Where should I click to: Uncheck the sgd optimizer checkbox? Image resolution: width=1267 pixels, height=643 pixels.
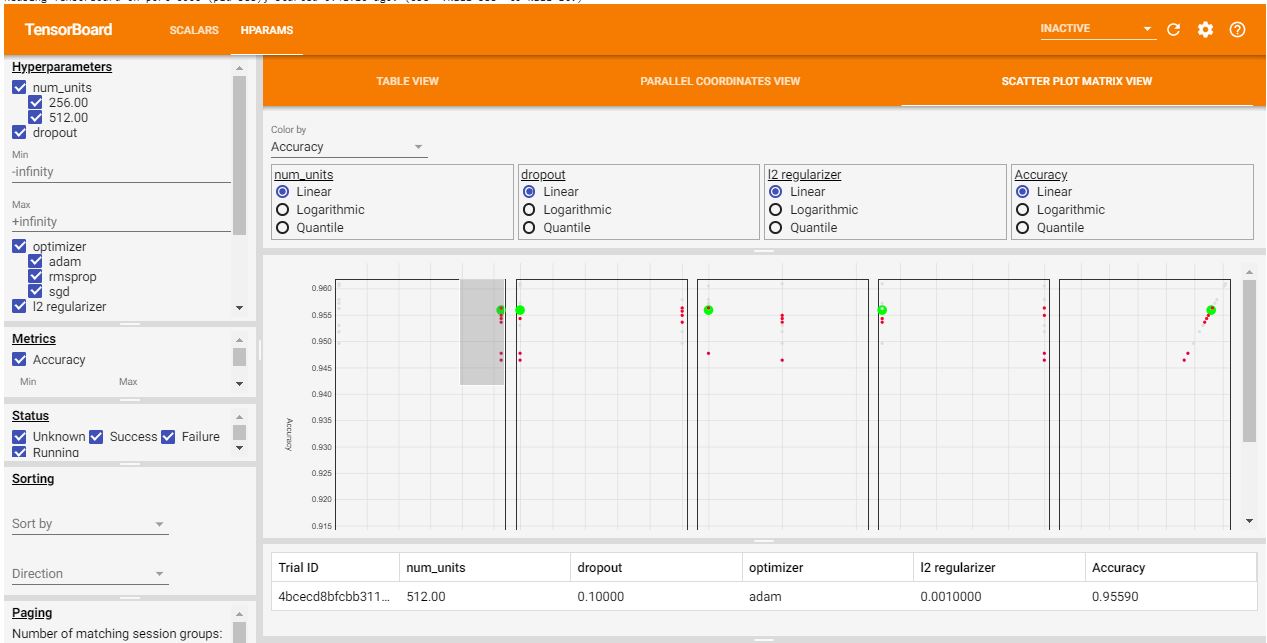pyautogui.click(x=36, y=292)
